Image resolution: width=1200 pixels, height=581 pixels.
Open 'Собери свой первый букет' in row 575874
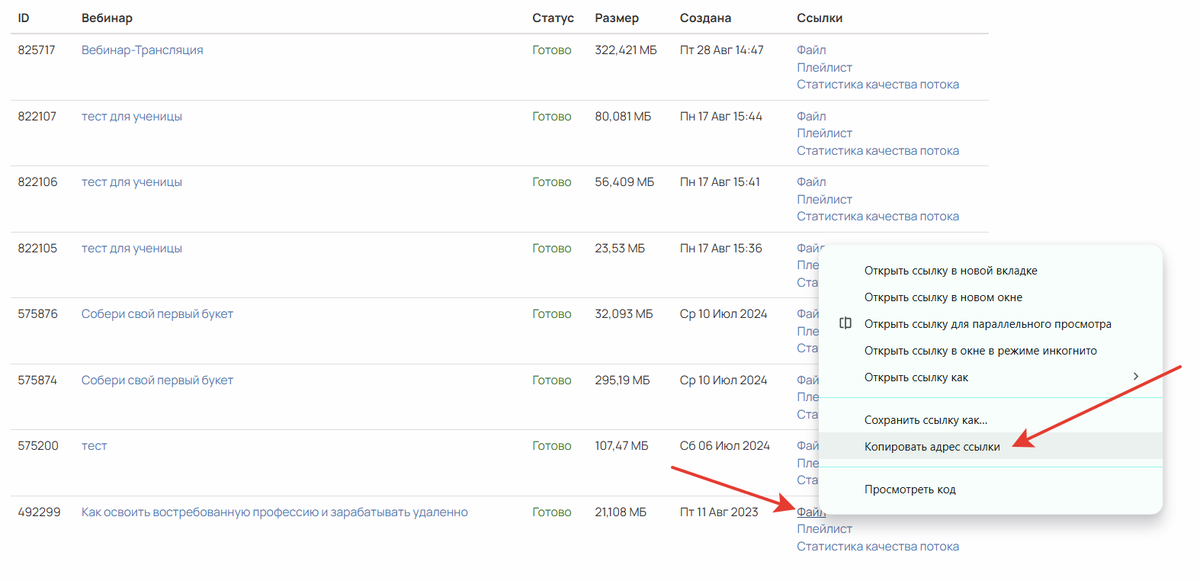(x=157, y=380)
